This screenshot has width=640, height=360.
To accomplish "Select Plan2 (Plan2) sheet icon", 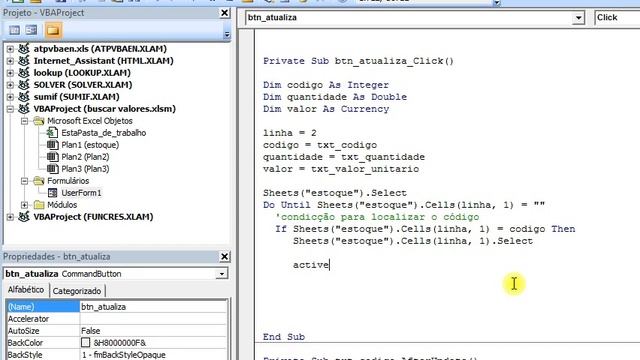I will 52,157.
